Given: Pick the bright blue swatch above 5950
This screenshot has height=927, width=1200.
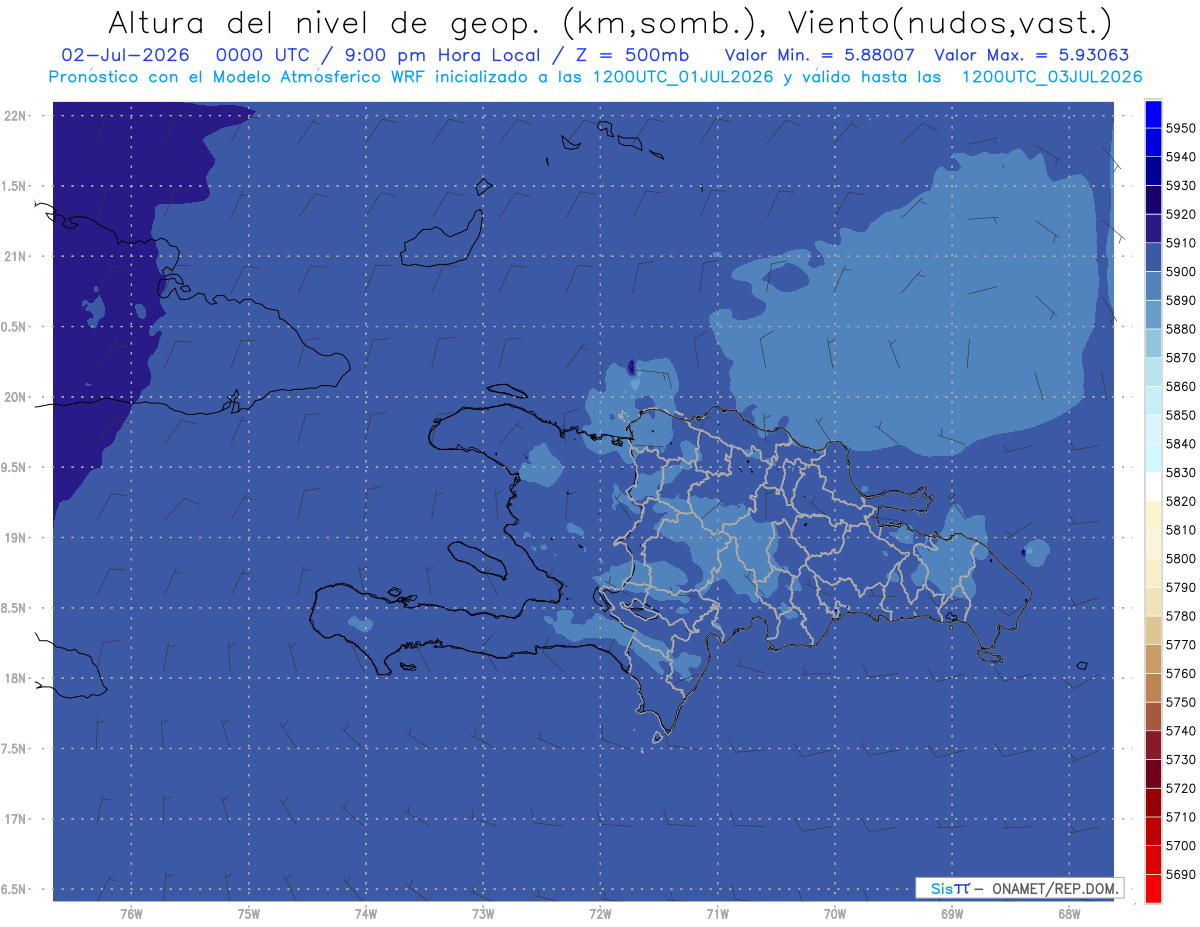Looking at the screenshot, I should (1153, 114).
